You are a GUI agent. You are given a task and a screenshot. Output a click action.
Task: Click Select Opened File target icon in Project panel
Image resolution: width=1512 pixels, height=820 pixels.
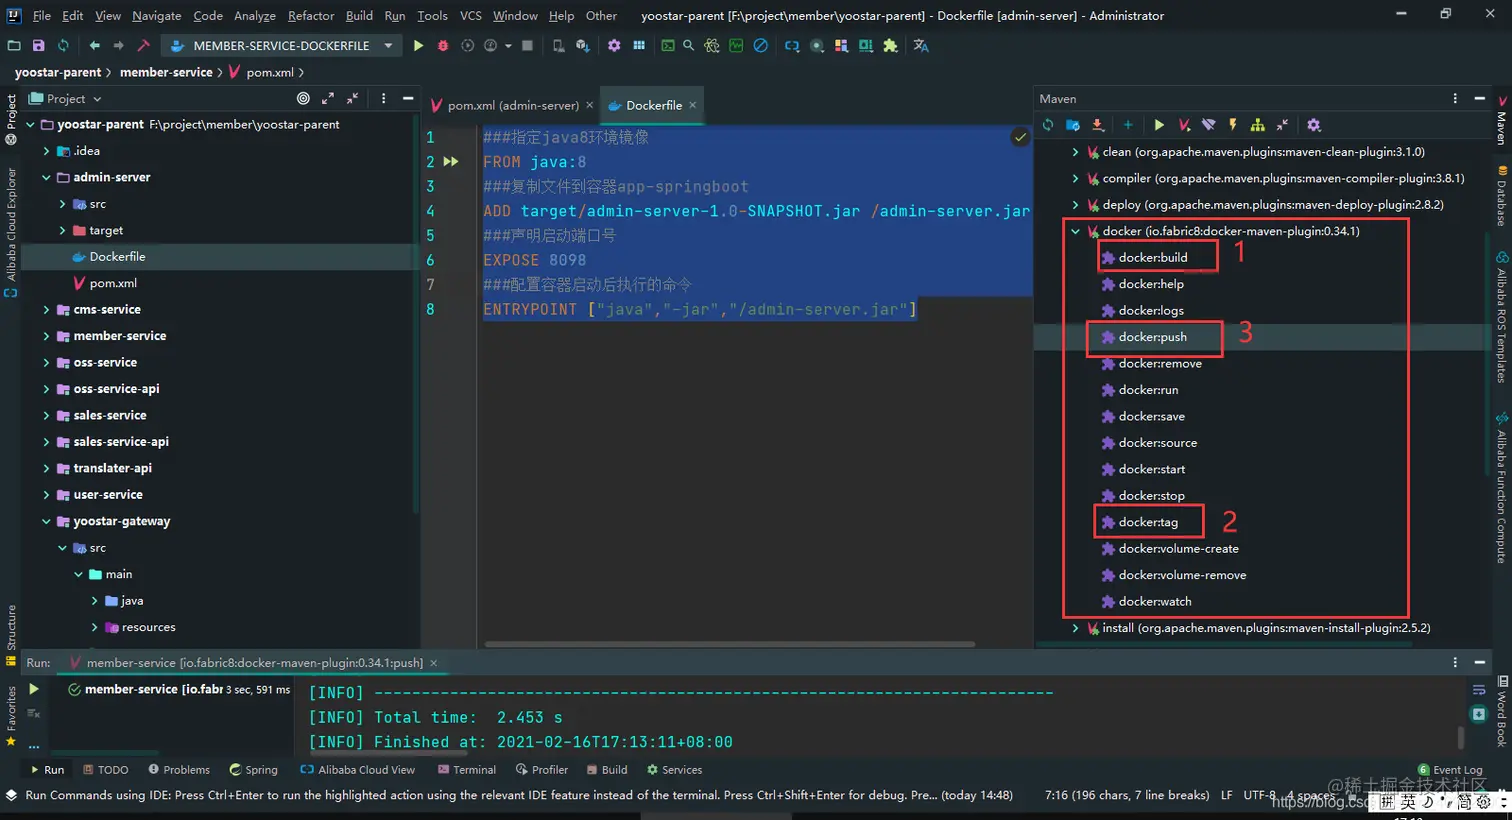(x=303, y=98)
